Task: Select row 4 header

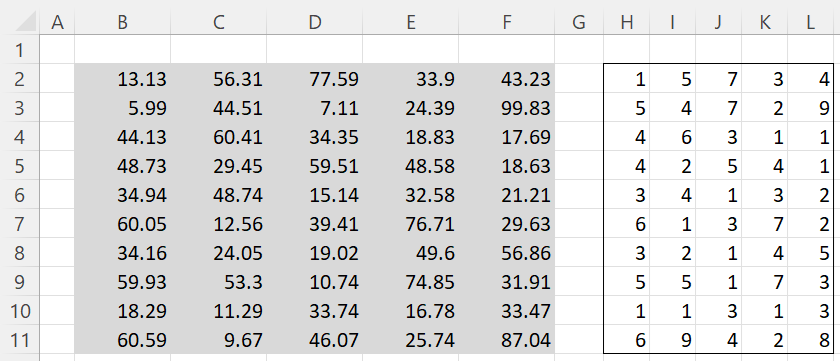Action: [20, 137]
